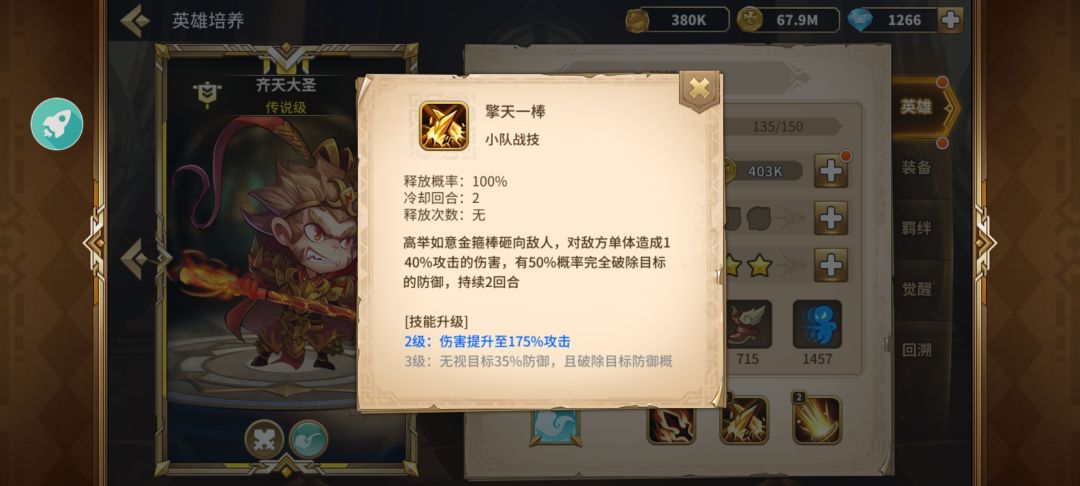Add diamonds with the plus button
This screenshot has width=1080, height=486.
coord(951,20)
